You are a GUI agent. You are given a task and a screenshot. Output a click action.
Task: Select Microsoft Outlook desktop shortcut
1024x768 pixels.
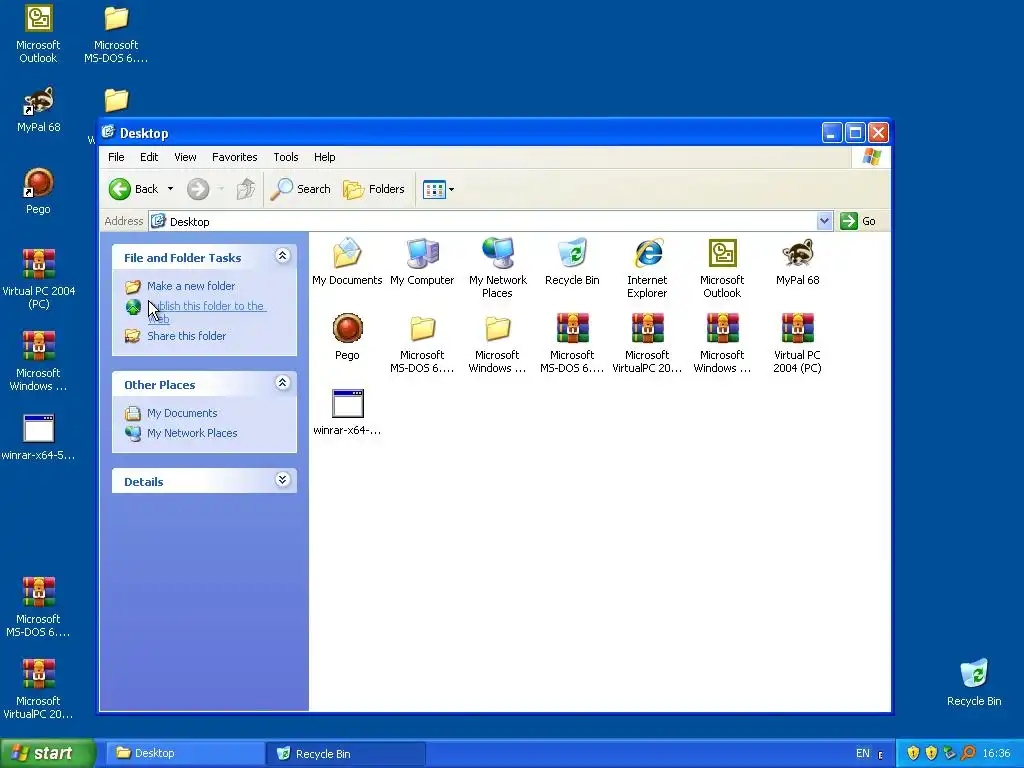[x=38, y=34]
